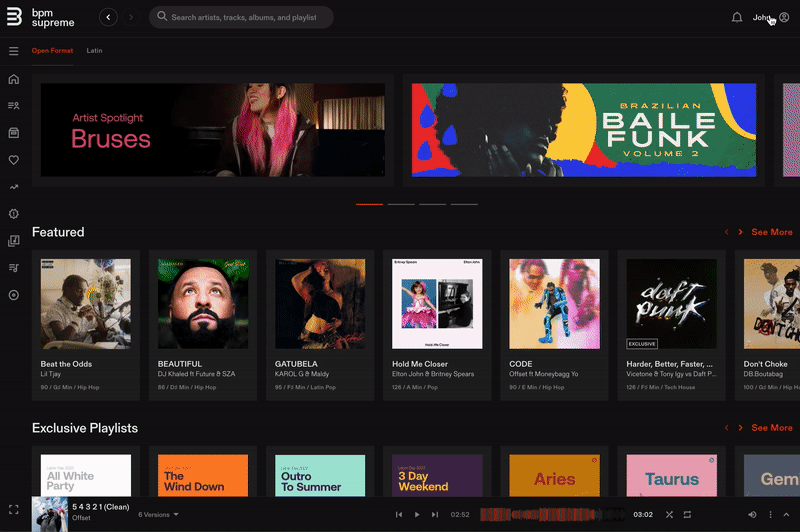800x532 pixels.
Task: Open the Hold Me Closer cover
Action: 437,304
